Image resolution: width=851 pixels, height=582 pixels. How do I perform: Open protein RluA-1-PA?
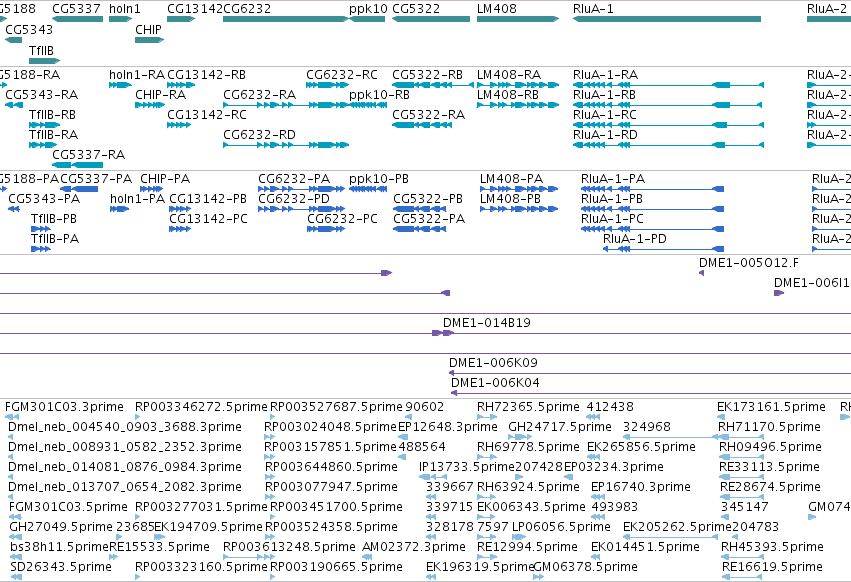pyautogui.click(x=613, y=179)
